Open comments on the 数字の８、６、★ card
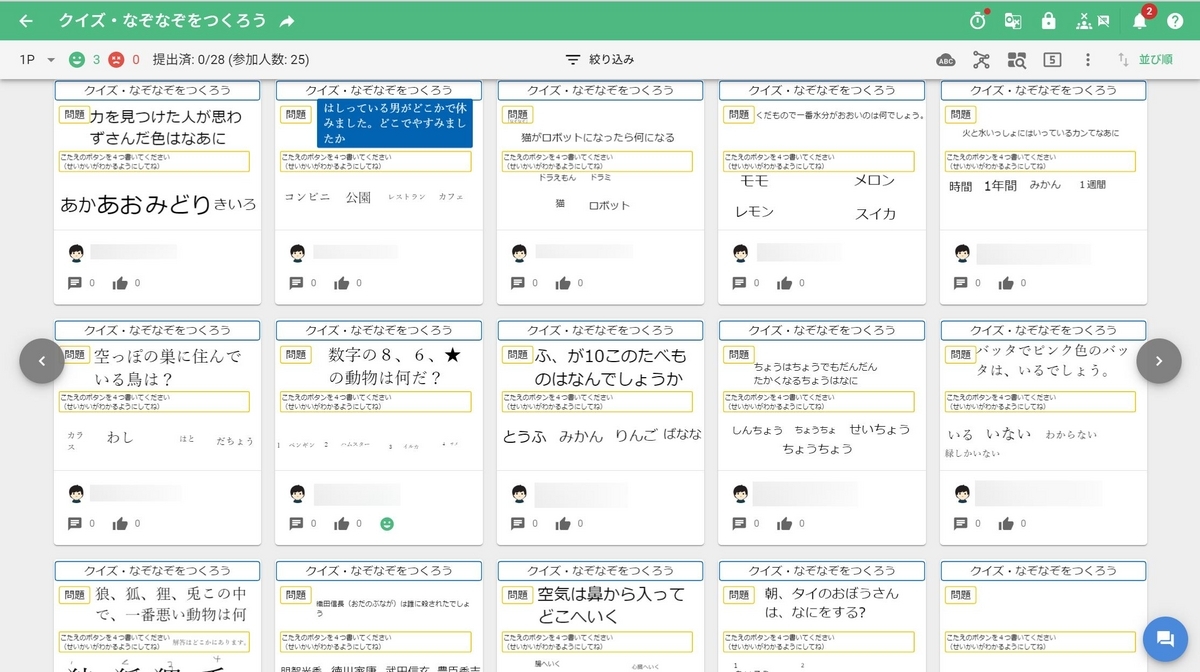The image size is (1200, 672). pyautogui.click(x=296, y=523)
